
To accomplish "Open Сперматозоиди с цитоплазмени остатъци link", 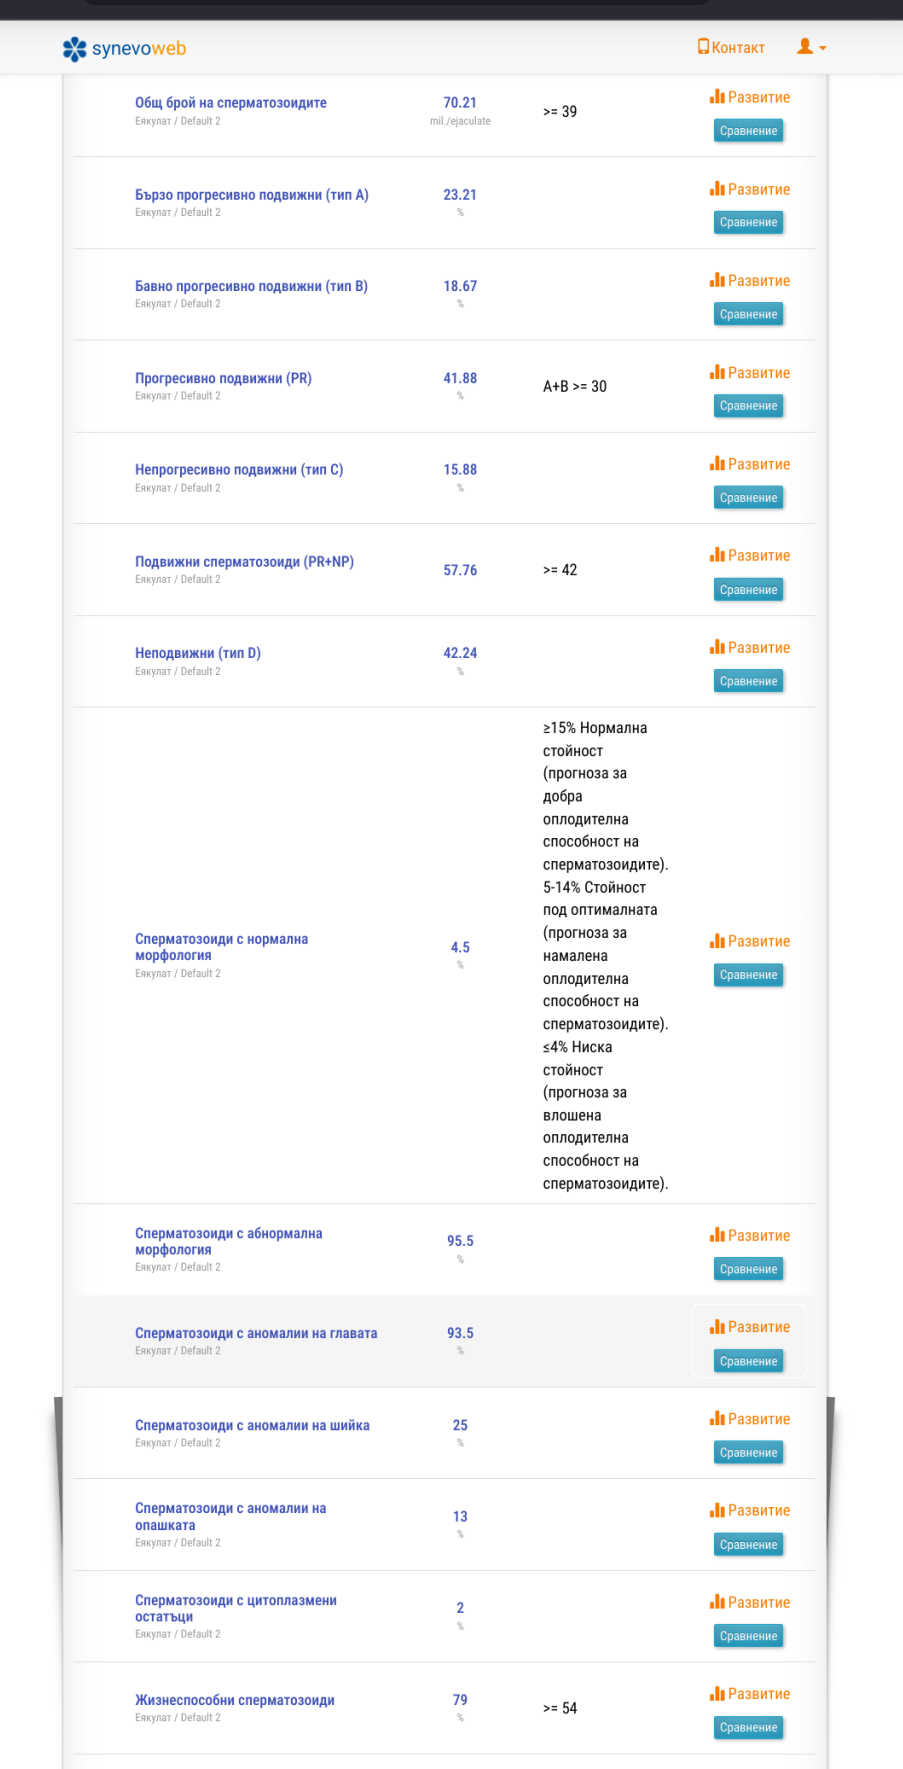I will tap(235, 1608).
